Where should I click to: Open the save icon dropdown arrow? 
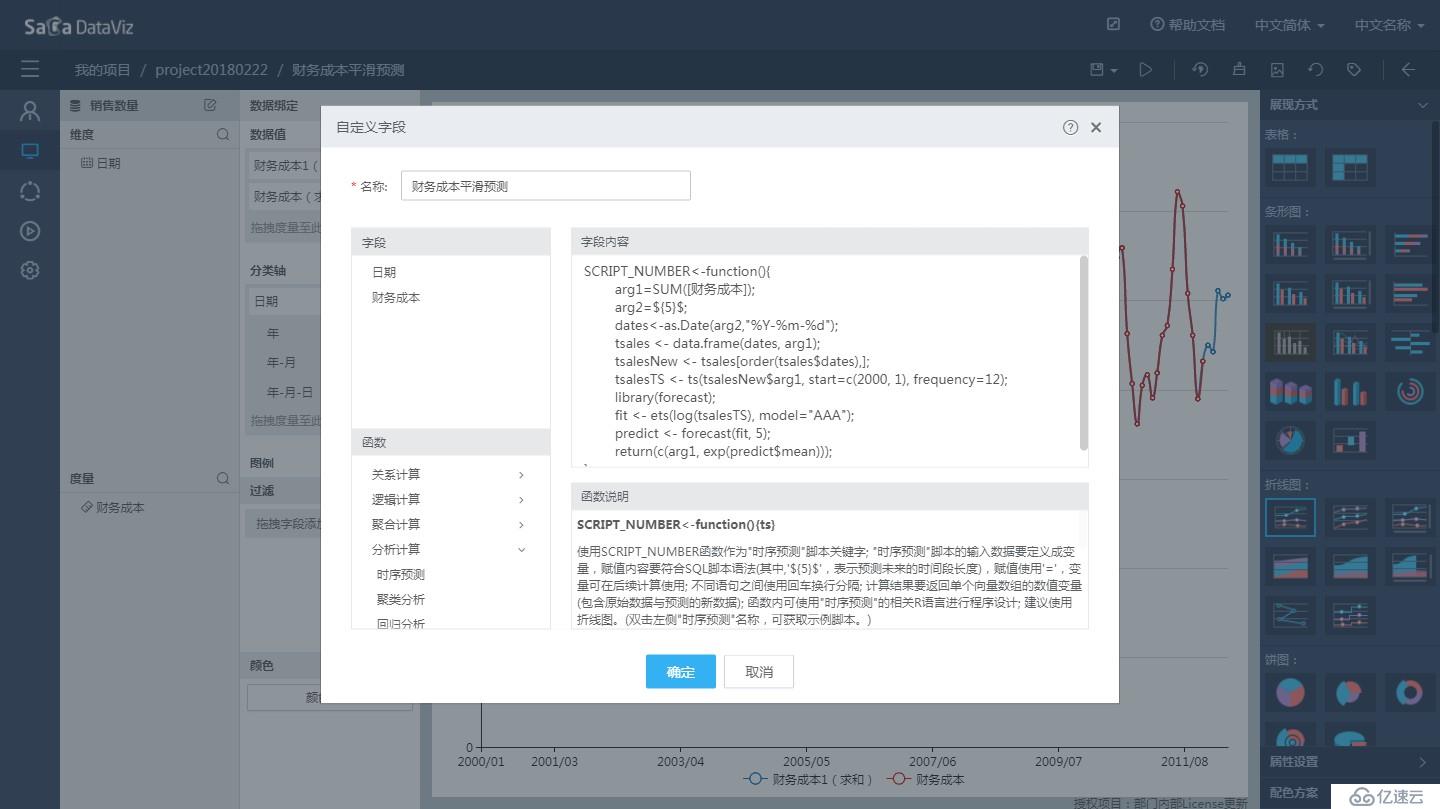click(1113, 69)
